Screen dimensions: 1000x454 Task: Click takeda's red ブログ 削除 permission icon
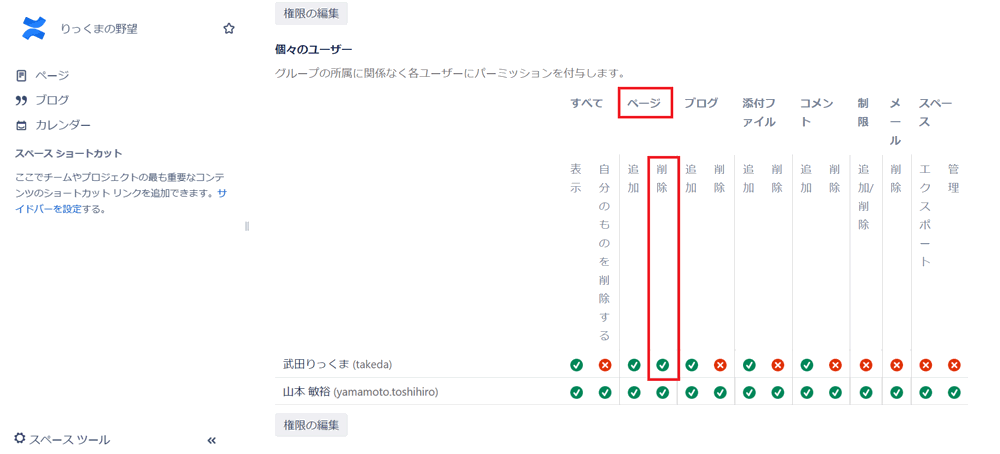point(721,365)
